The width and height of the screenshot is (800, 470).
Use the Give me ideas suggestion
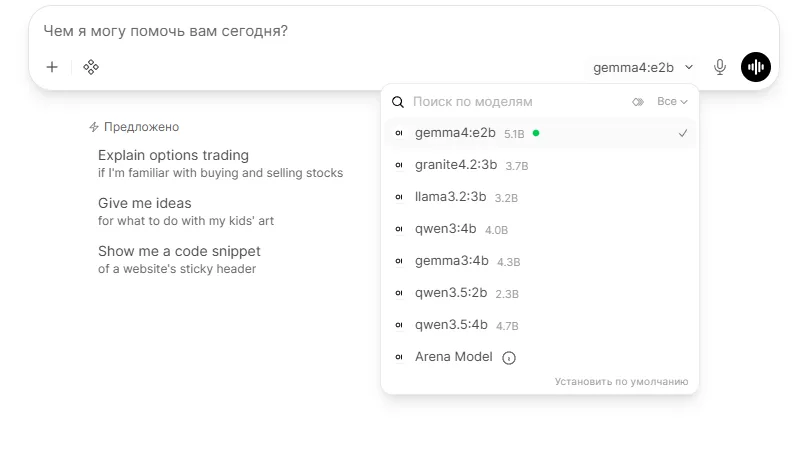pos(186,211)
